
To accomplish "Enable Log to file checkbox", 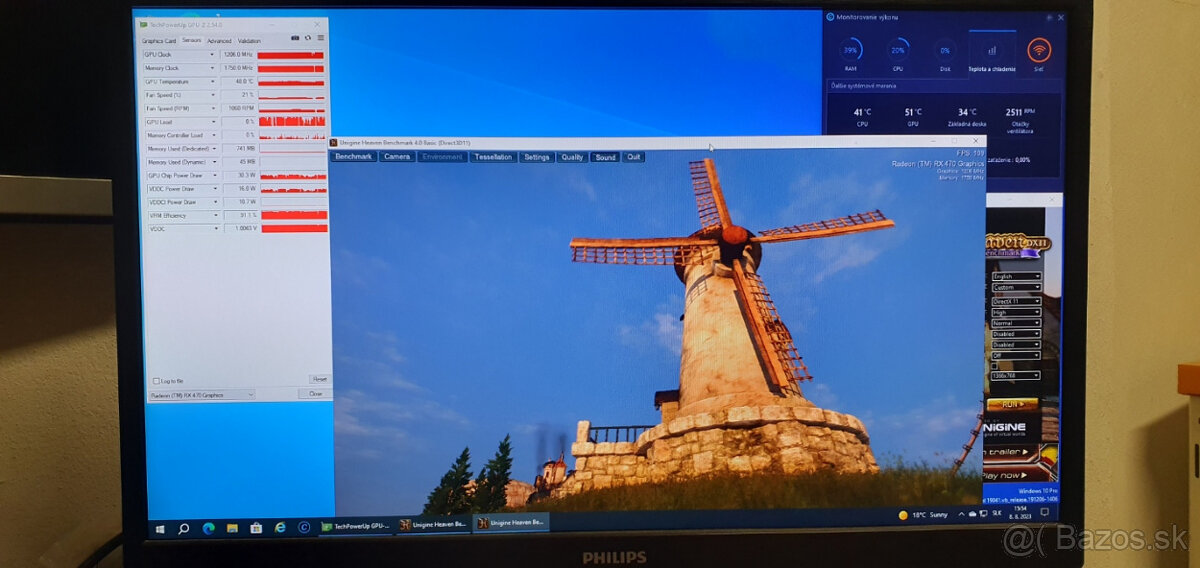I will pos(156,381).
